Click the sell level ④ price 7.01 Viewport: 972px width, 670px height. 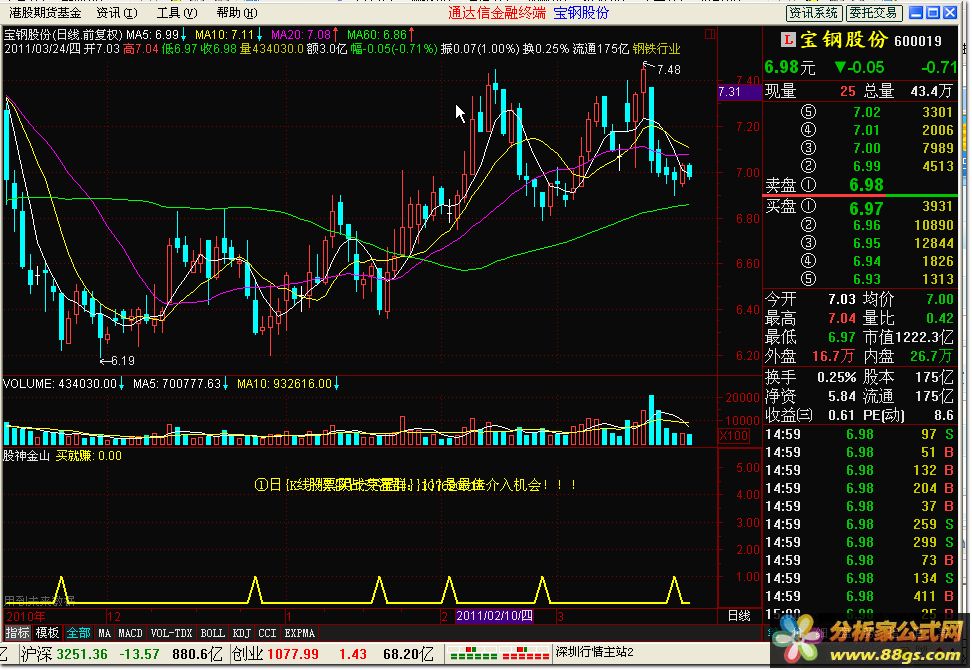[x=867, y=130]
